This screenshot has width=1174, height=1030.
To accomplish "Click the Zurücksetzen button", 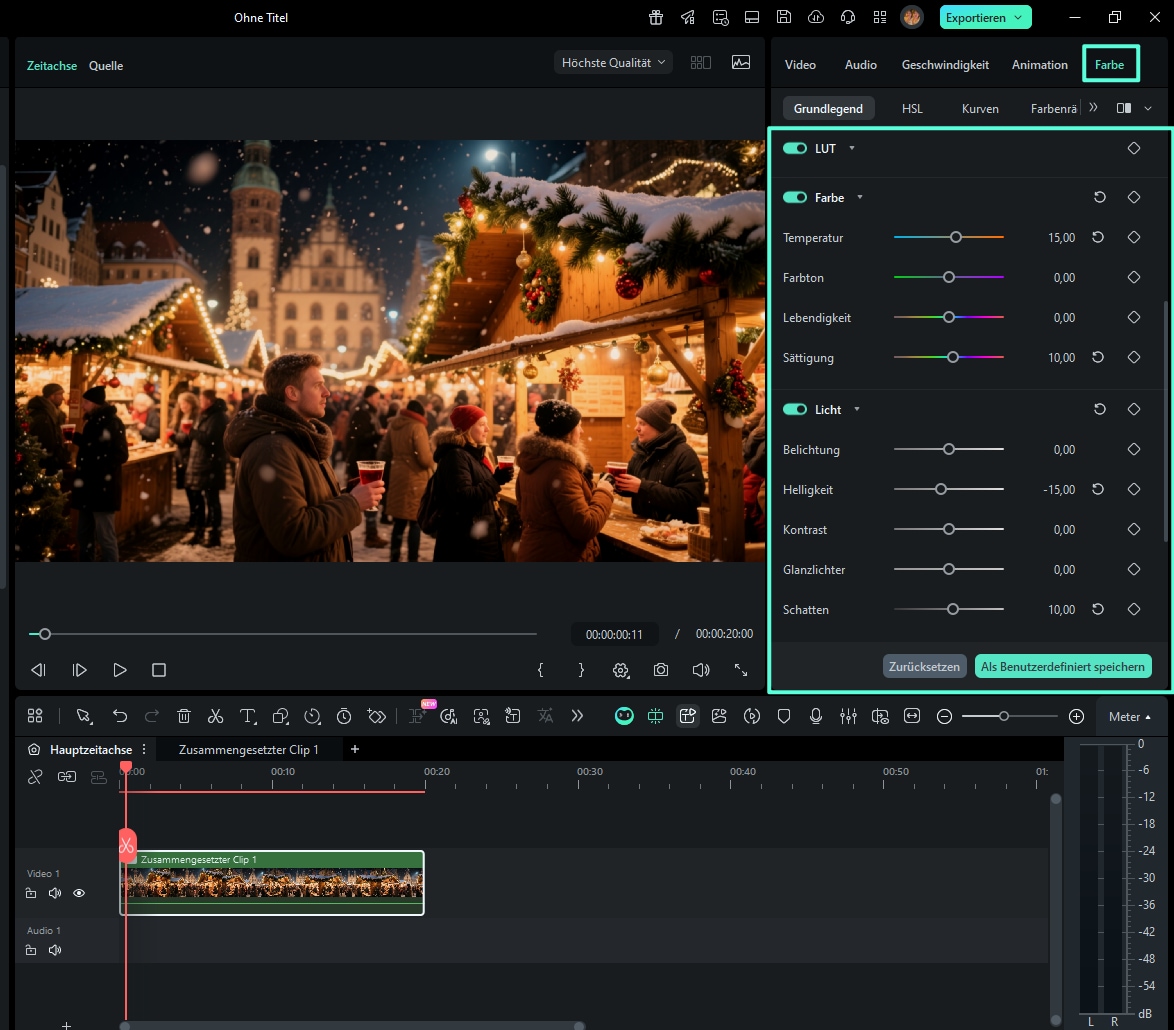I will click(924, 666).
